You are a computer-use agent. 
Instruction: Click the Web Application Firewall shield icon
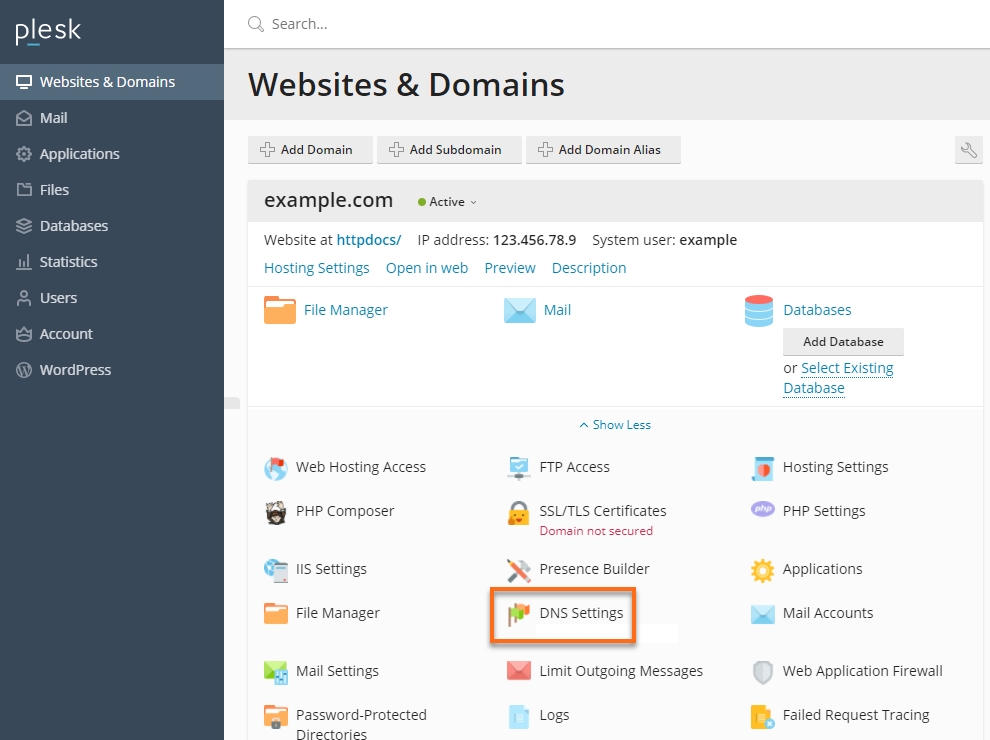coord(762,672)
